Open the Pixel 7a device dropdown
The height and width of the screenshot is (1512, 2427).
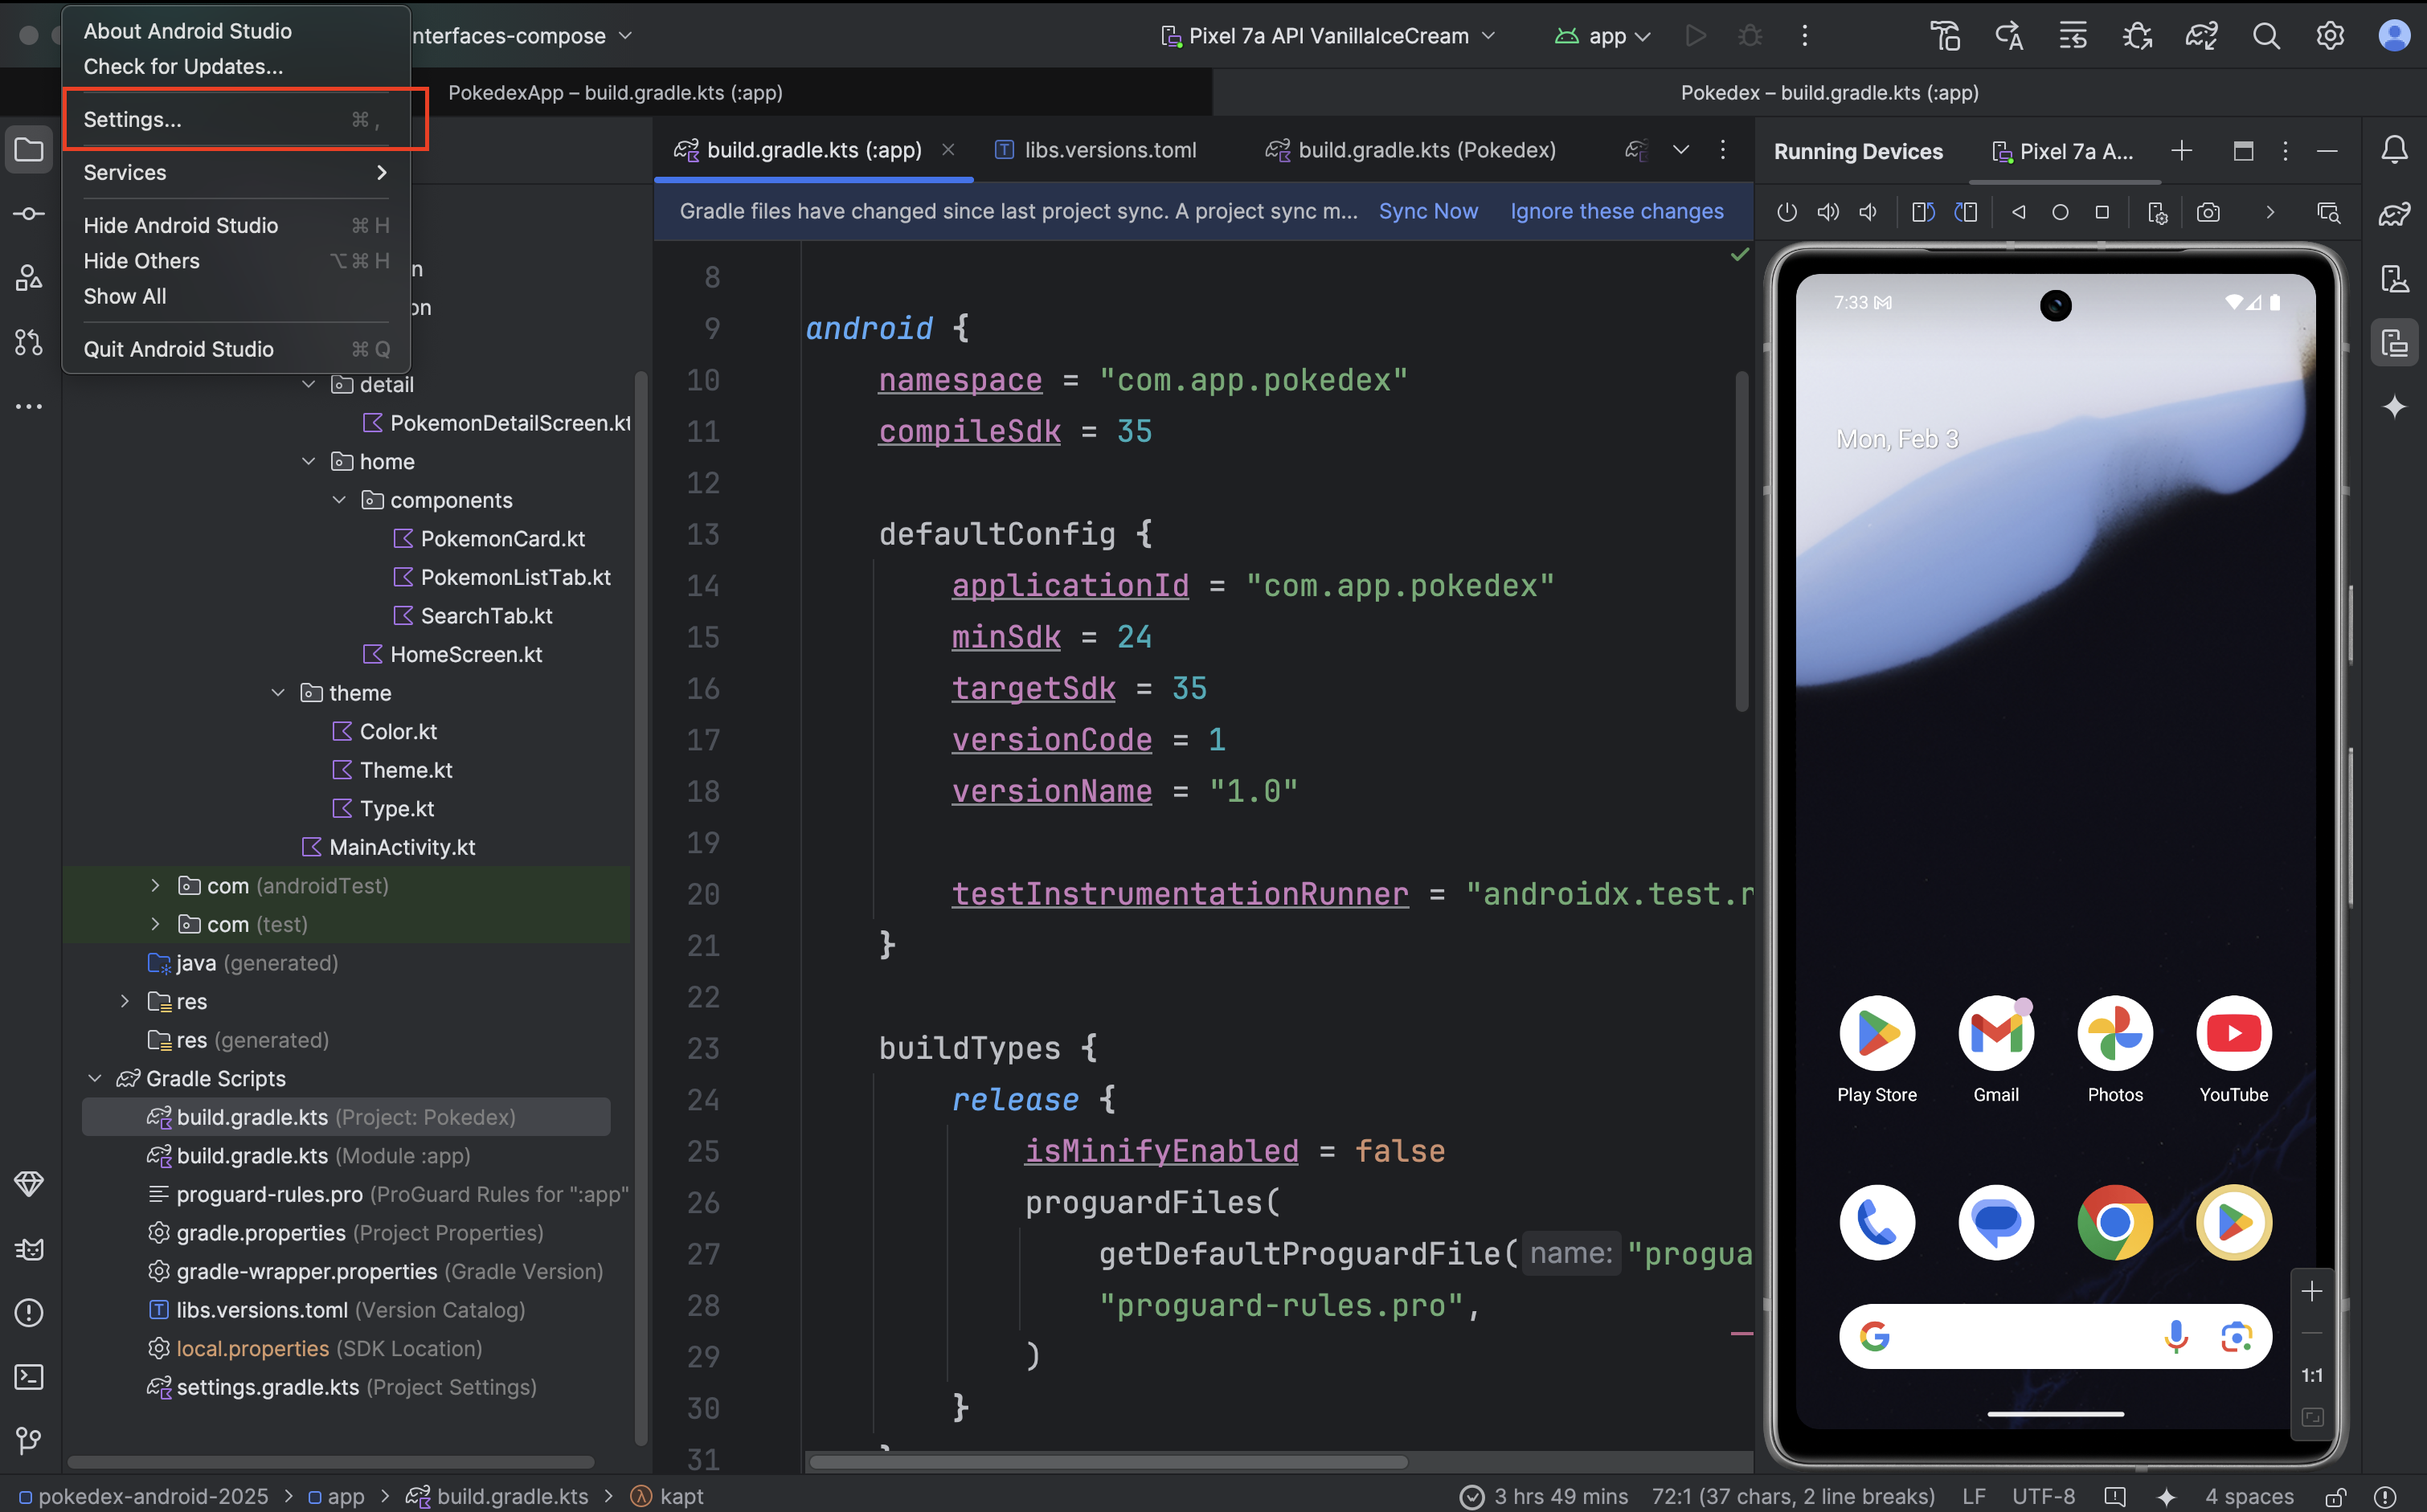tap(1328, 36)
